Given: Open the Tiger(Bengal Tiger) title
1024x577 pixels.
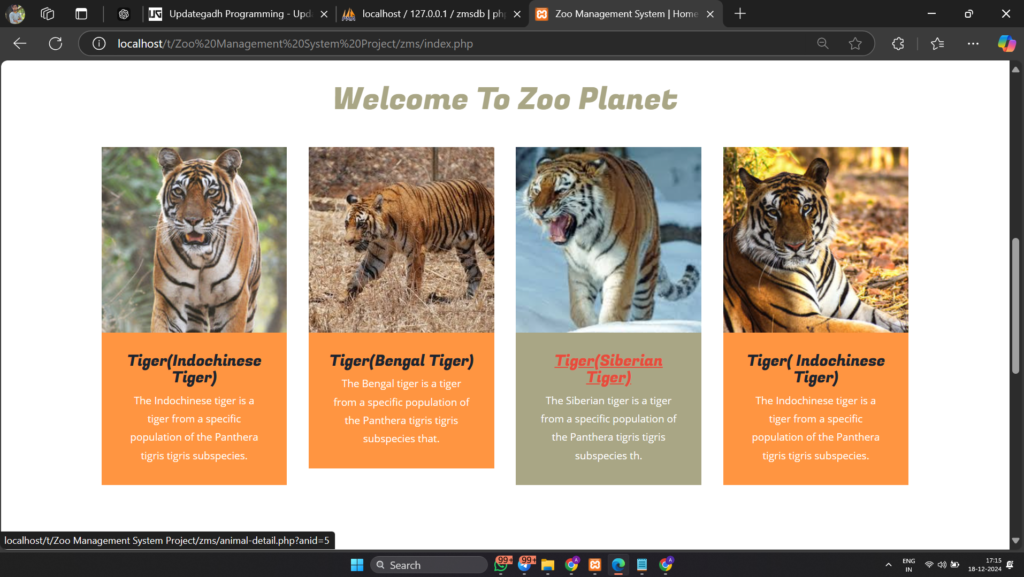Looking at the screenshot, I should pos(402,360).
